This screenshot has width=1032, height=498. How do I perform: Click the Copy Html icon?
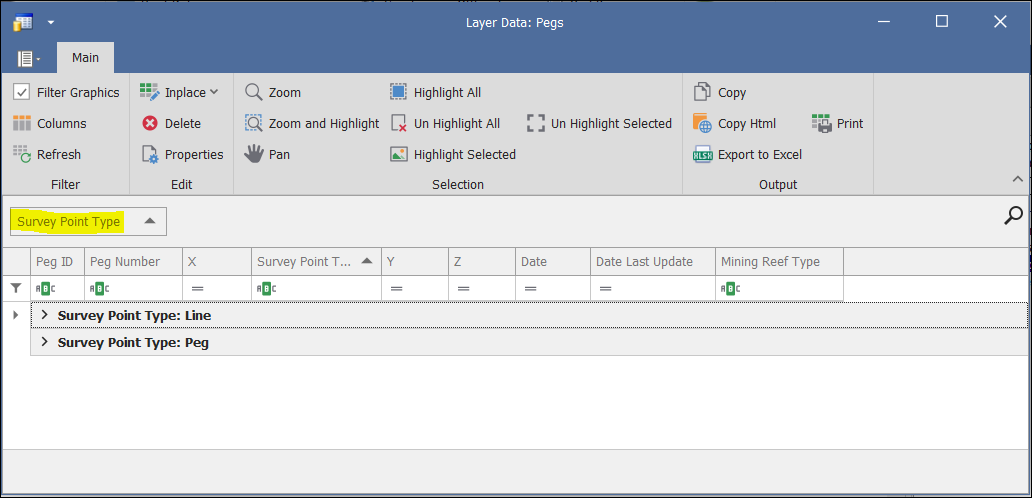point(702,123)
